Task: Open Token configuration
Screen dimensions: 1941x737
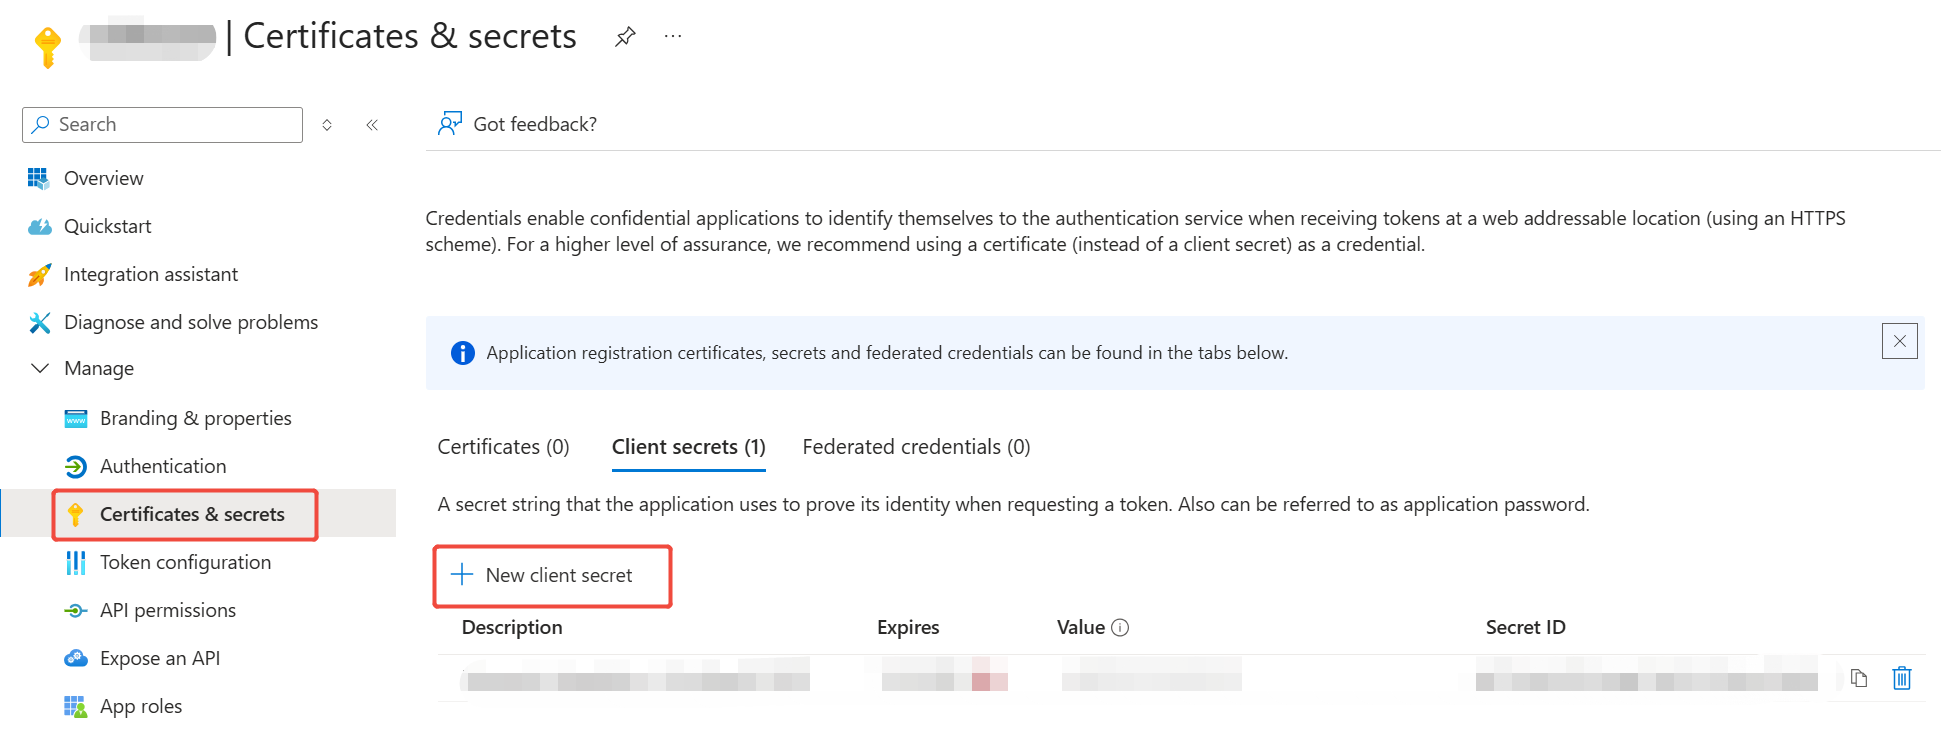Action: [x=186, y=562]
